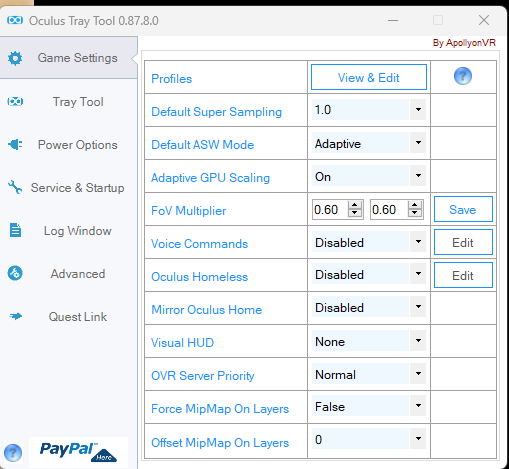Click the Tray Tool headset icon

coord(15,101)
